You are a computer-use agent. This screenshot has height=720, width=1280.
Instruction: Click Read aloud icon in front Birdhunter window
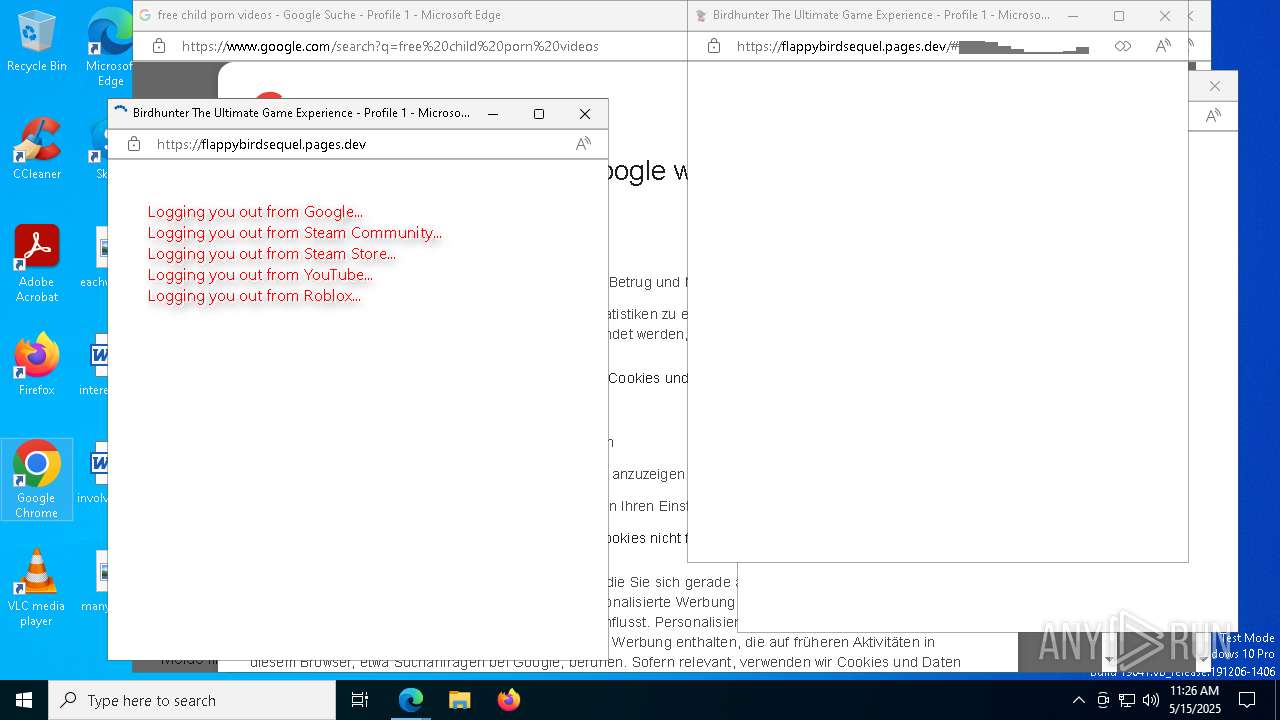pos(583,144)
